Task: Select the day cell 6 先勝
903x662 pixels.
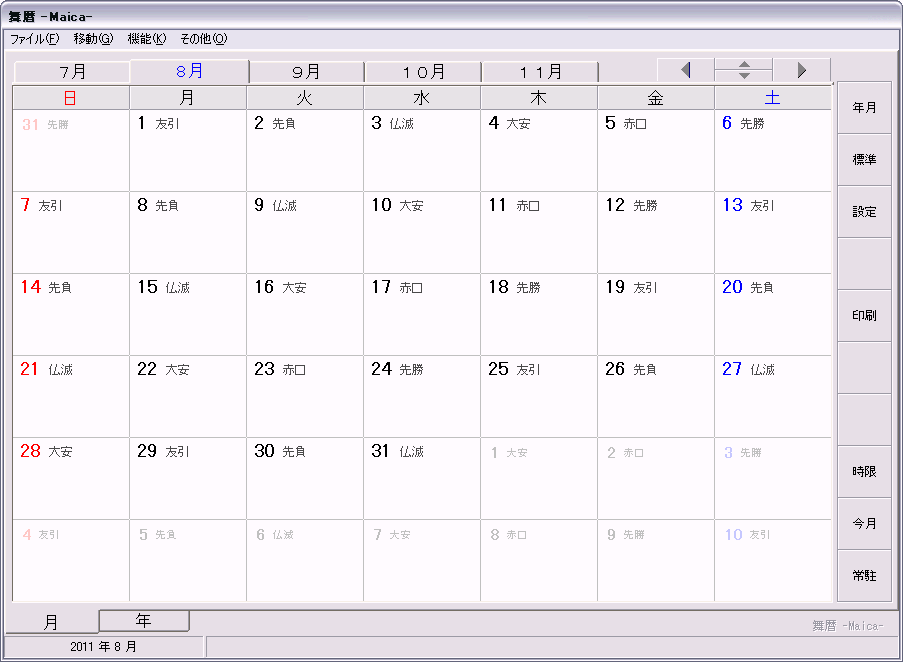Action: (773, 150)
